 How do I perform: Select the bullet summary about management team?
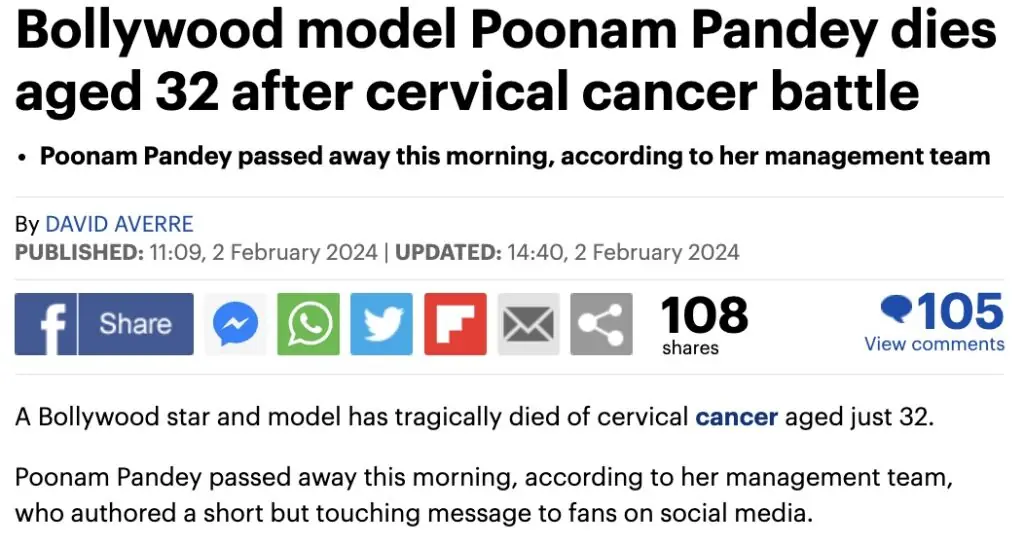[x=514, y=157]
